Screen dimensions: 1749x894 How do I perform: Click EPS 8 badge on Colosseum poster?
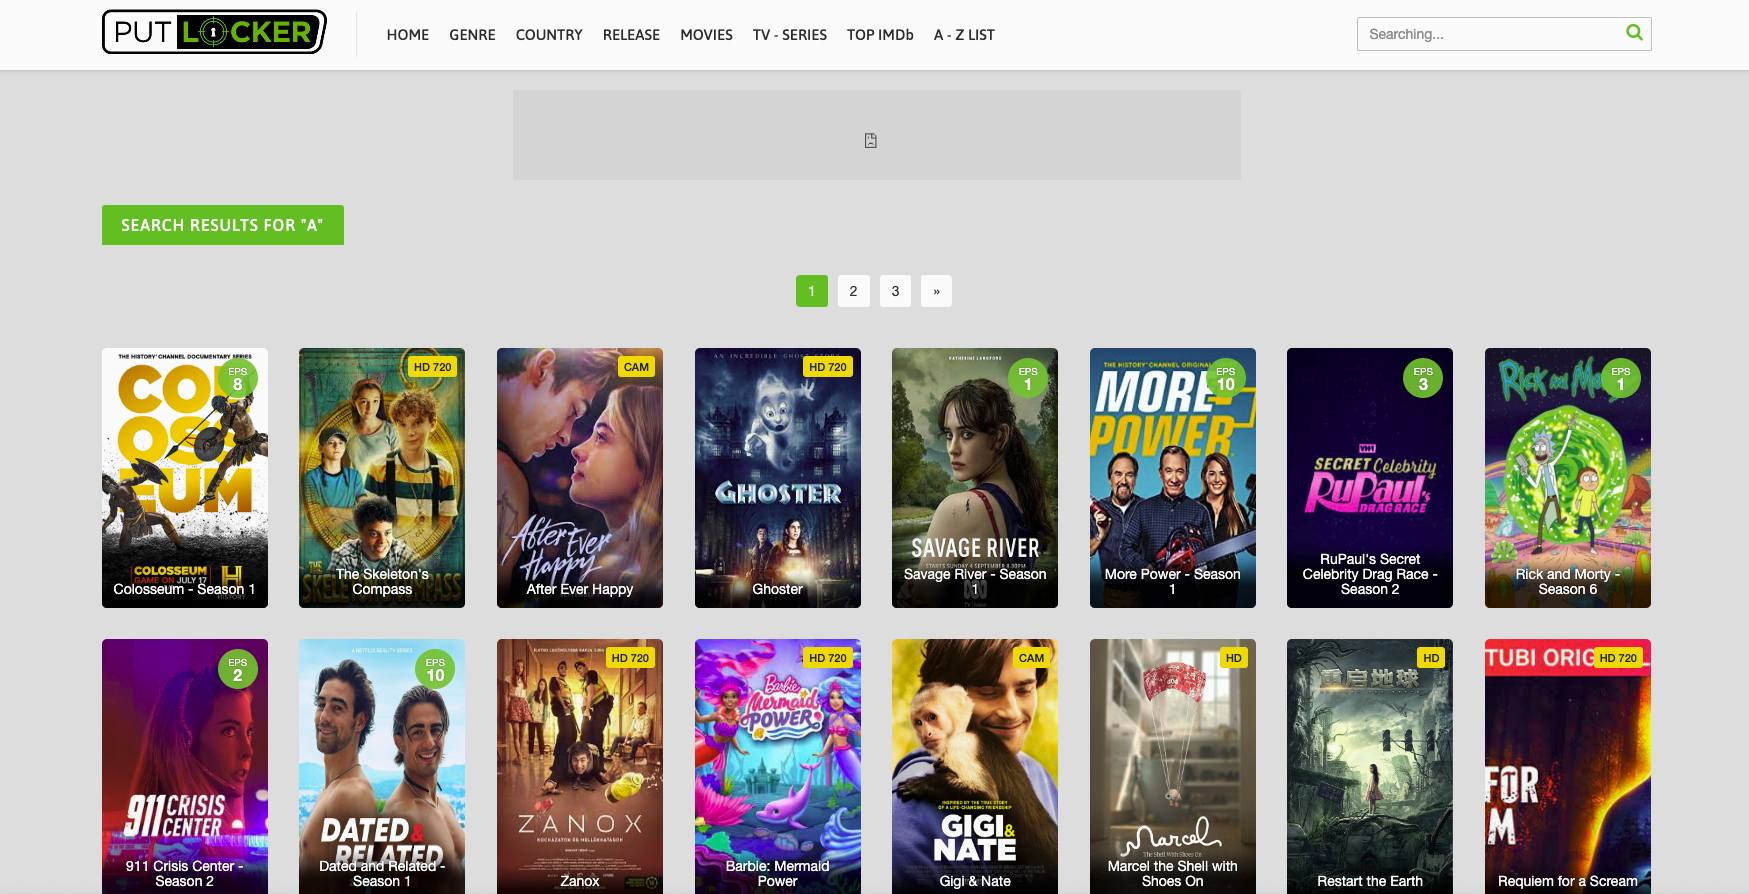[237, 378]
